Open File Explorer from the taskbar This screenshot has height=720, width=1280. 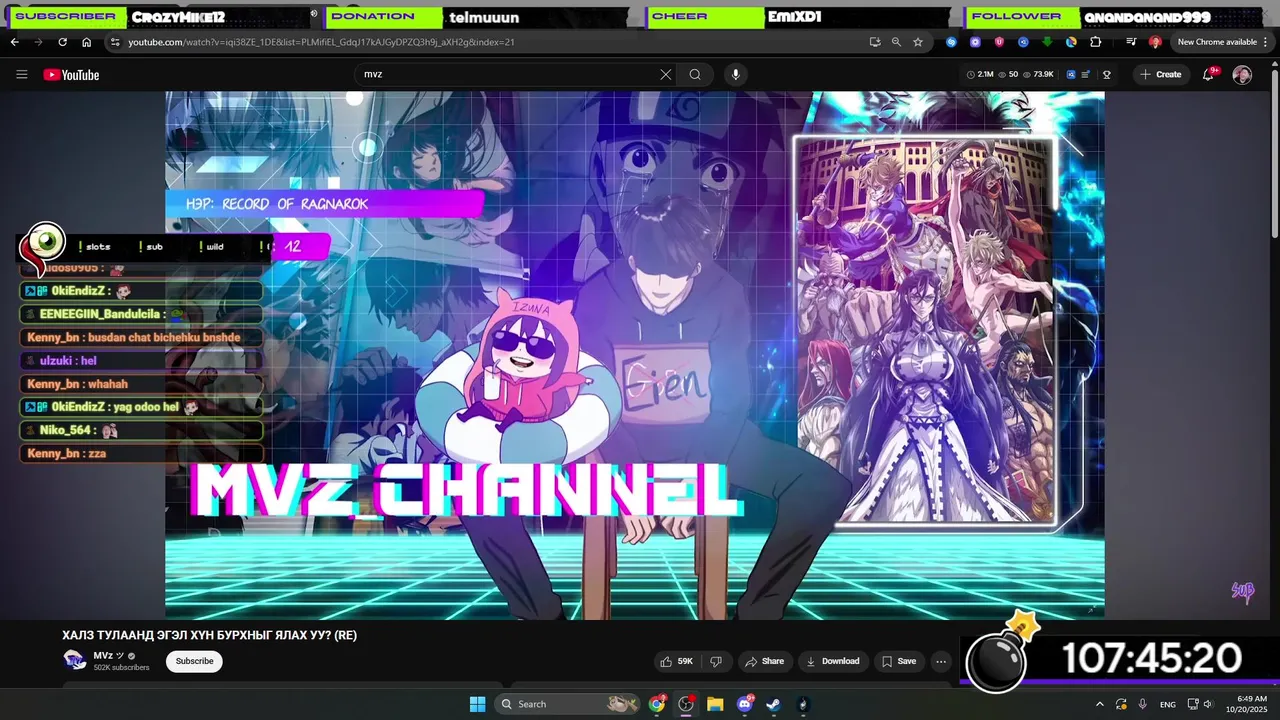pos(715,704)
